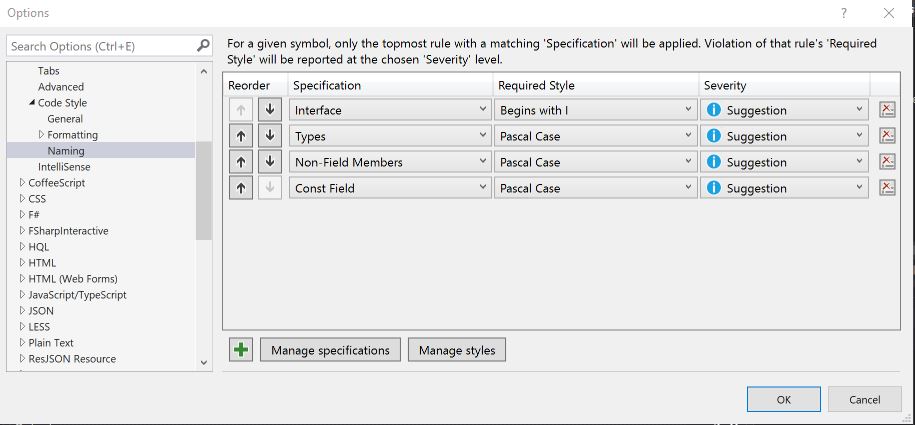Select General under Code Style

pyautogui.click(x=65, y=119)
